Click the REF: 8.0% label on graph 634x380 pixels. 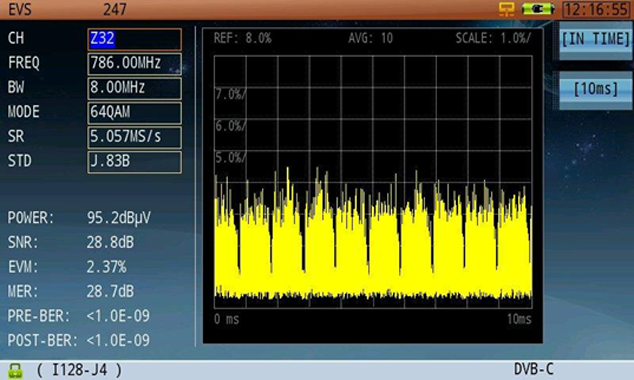pos(243,38)
